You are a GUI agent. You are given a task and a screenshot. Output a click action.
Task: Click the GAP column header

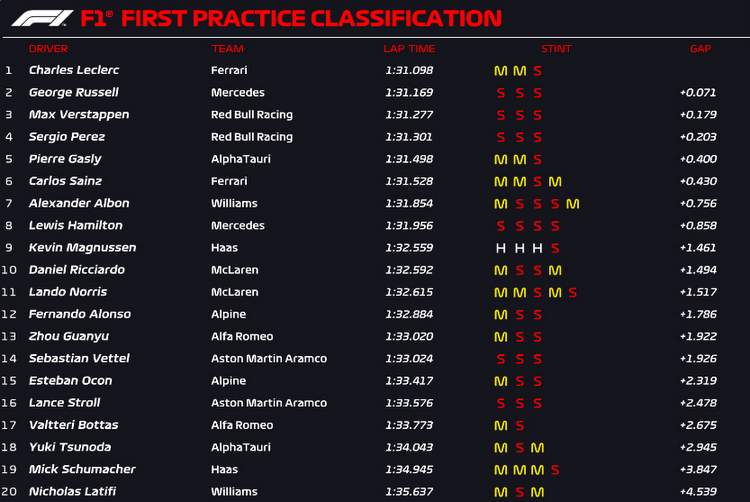pyautogui.click(x=700, y=49)
